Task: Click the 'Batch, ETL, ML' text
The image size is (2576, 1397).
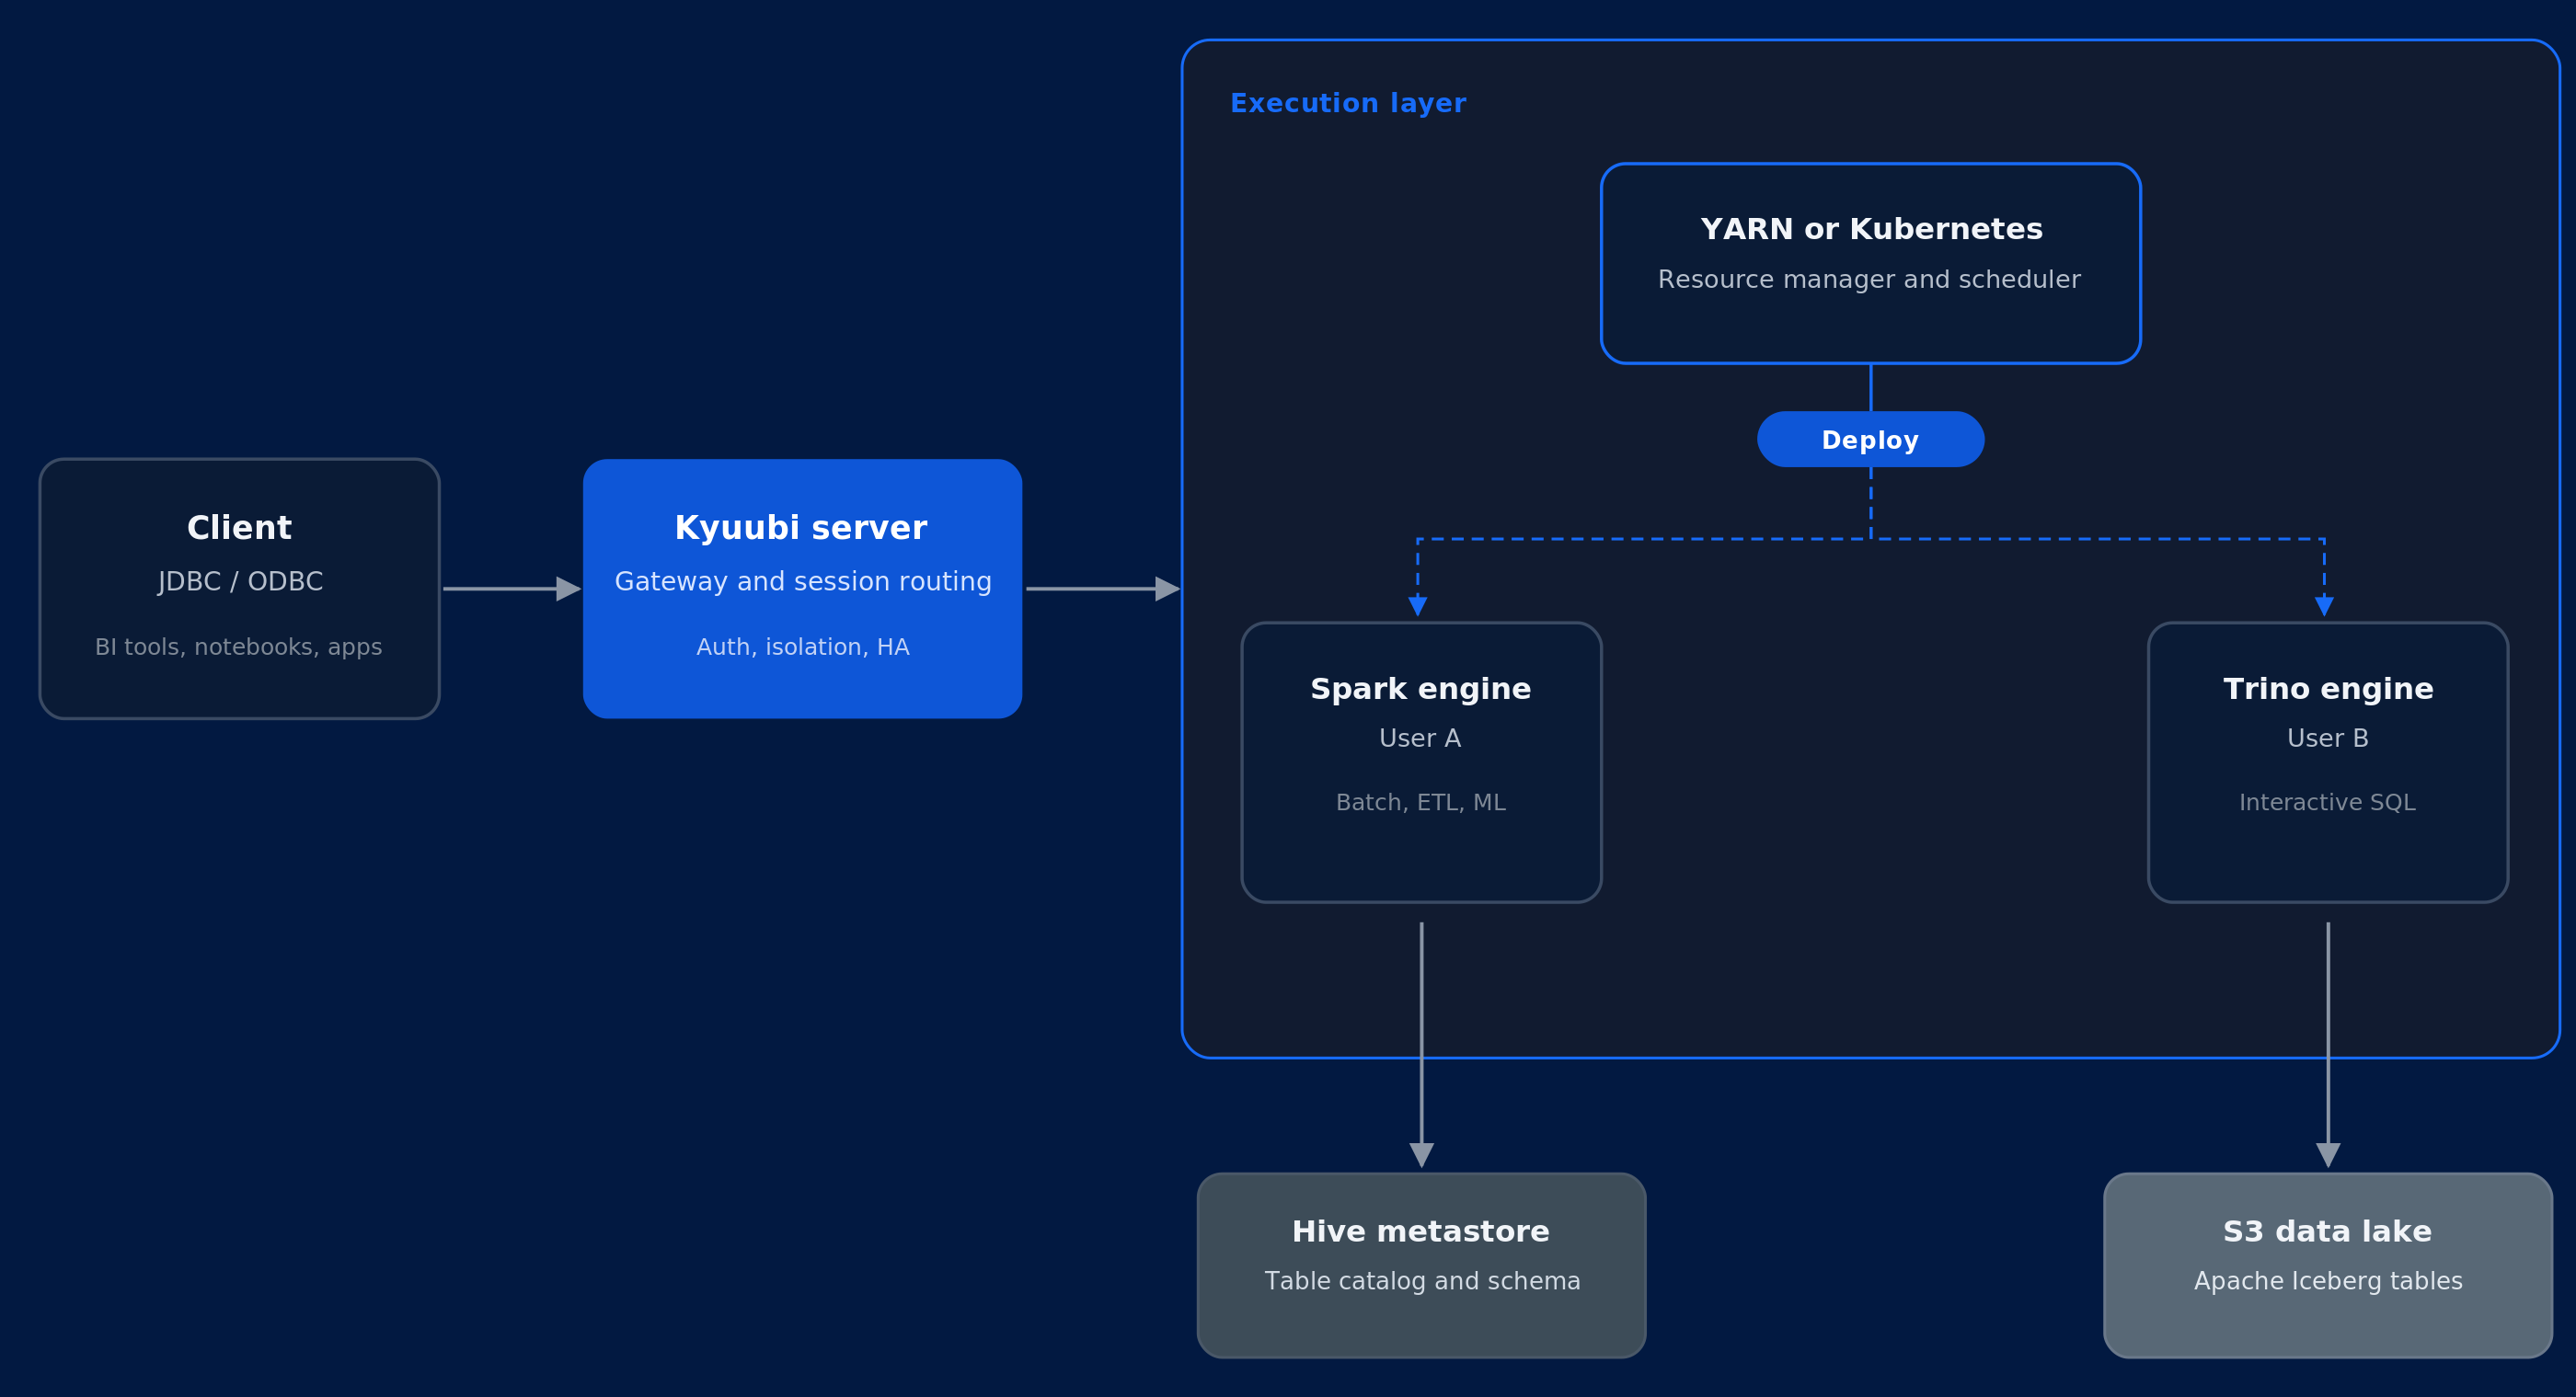Action: pyautogui.click(x=1420, y=802)
